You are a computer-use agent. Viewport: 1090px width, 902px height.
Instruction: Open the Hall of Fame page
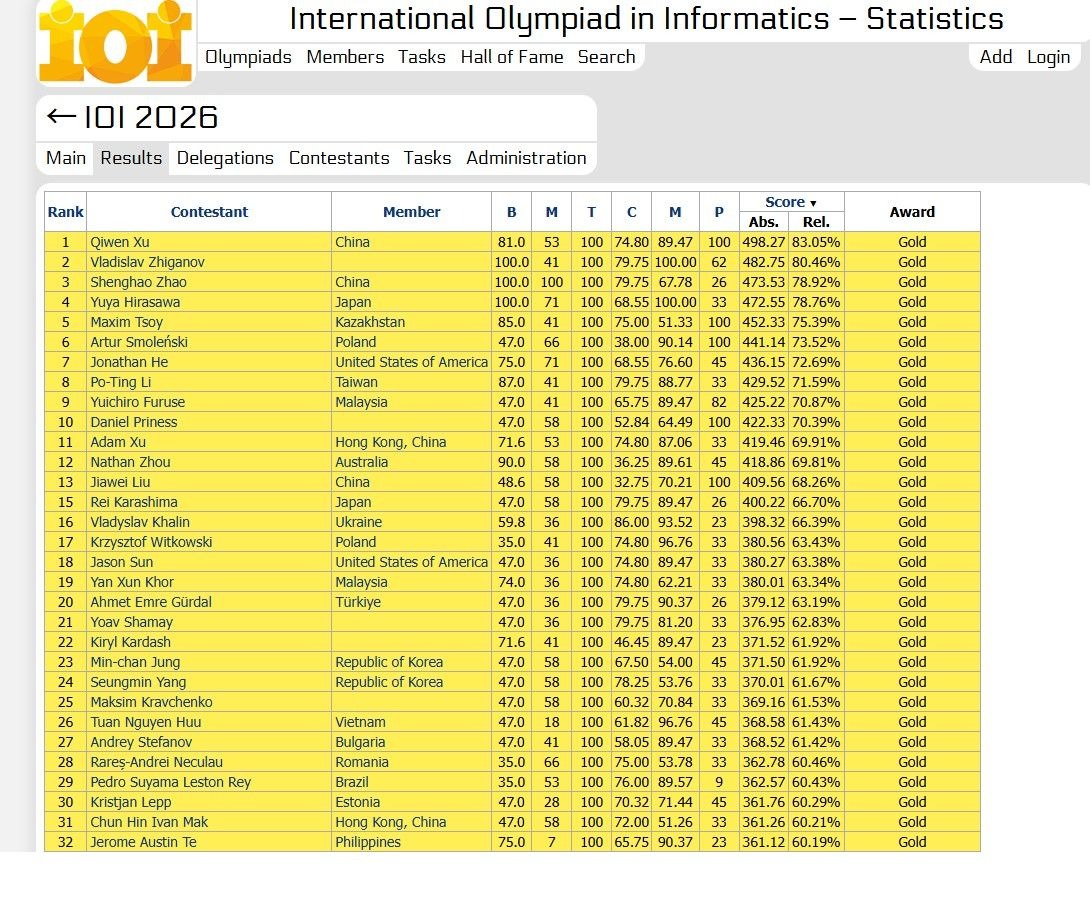pyautogui.click(x=512, y=57)
